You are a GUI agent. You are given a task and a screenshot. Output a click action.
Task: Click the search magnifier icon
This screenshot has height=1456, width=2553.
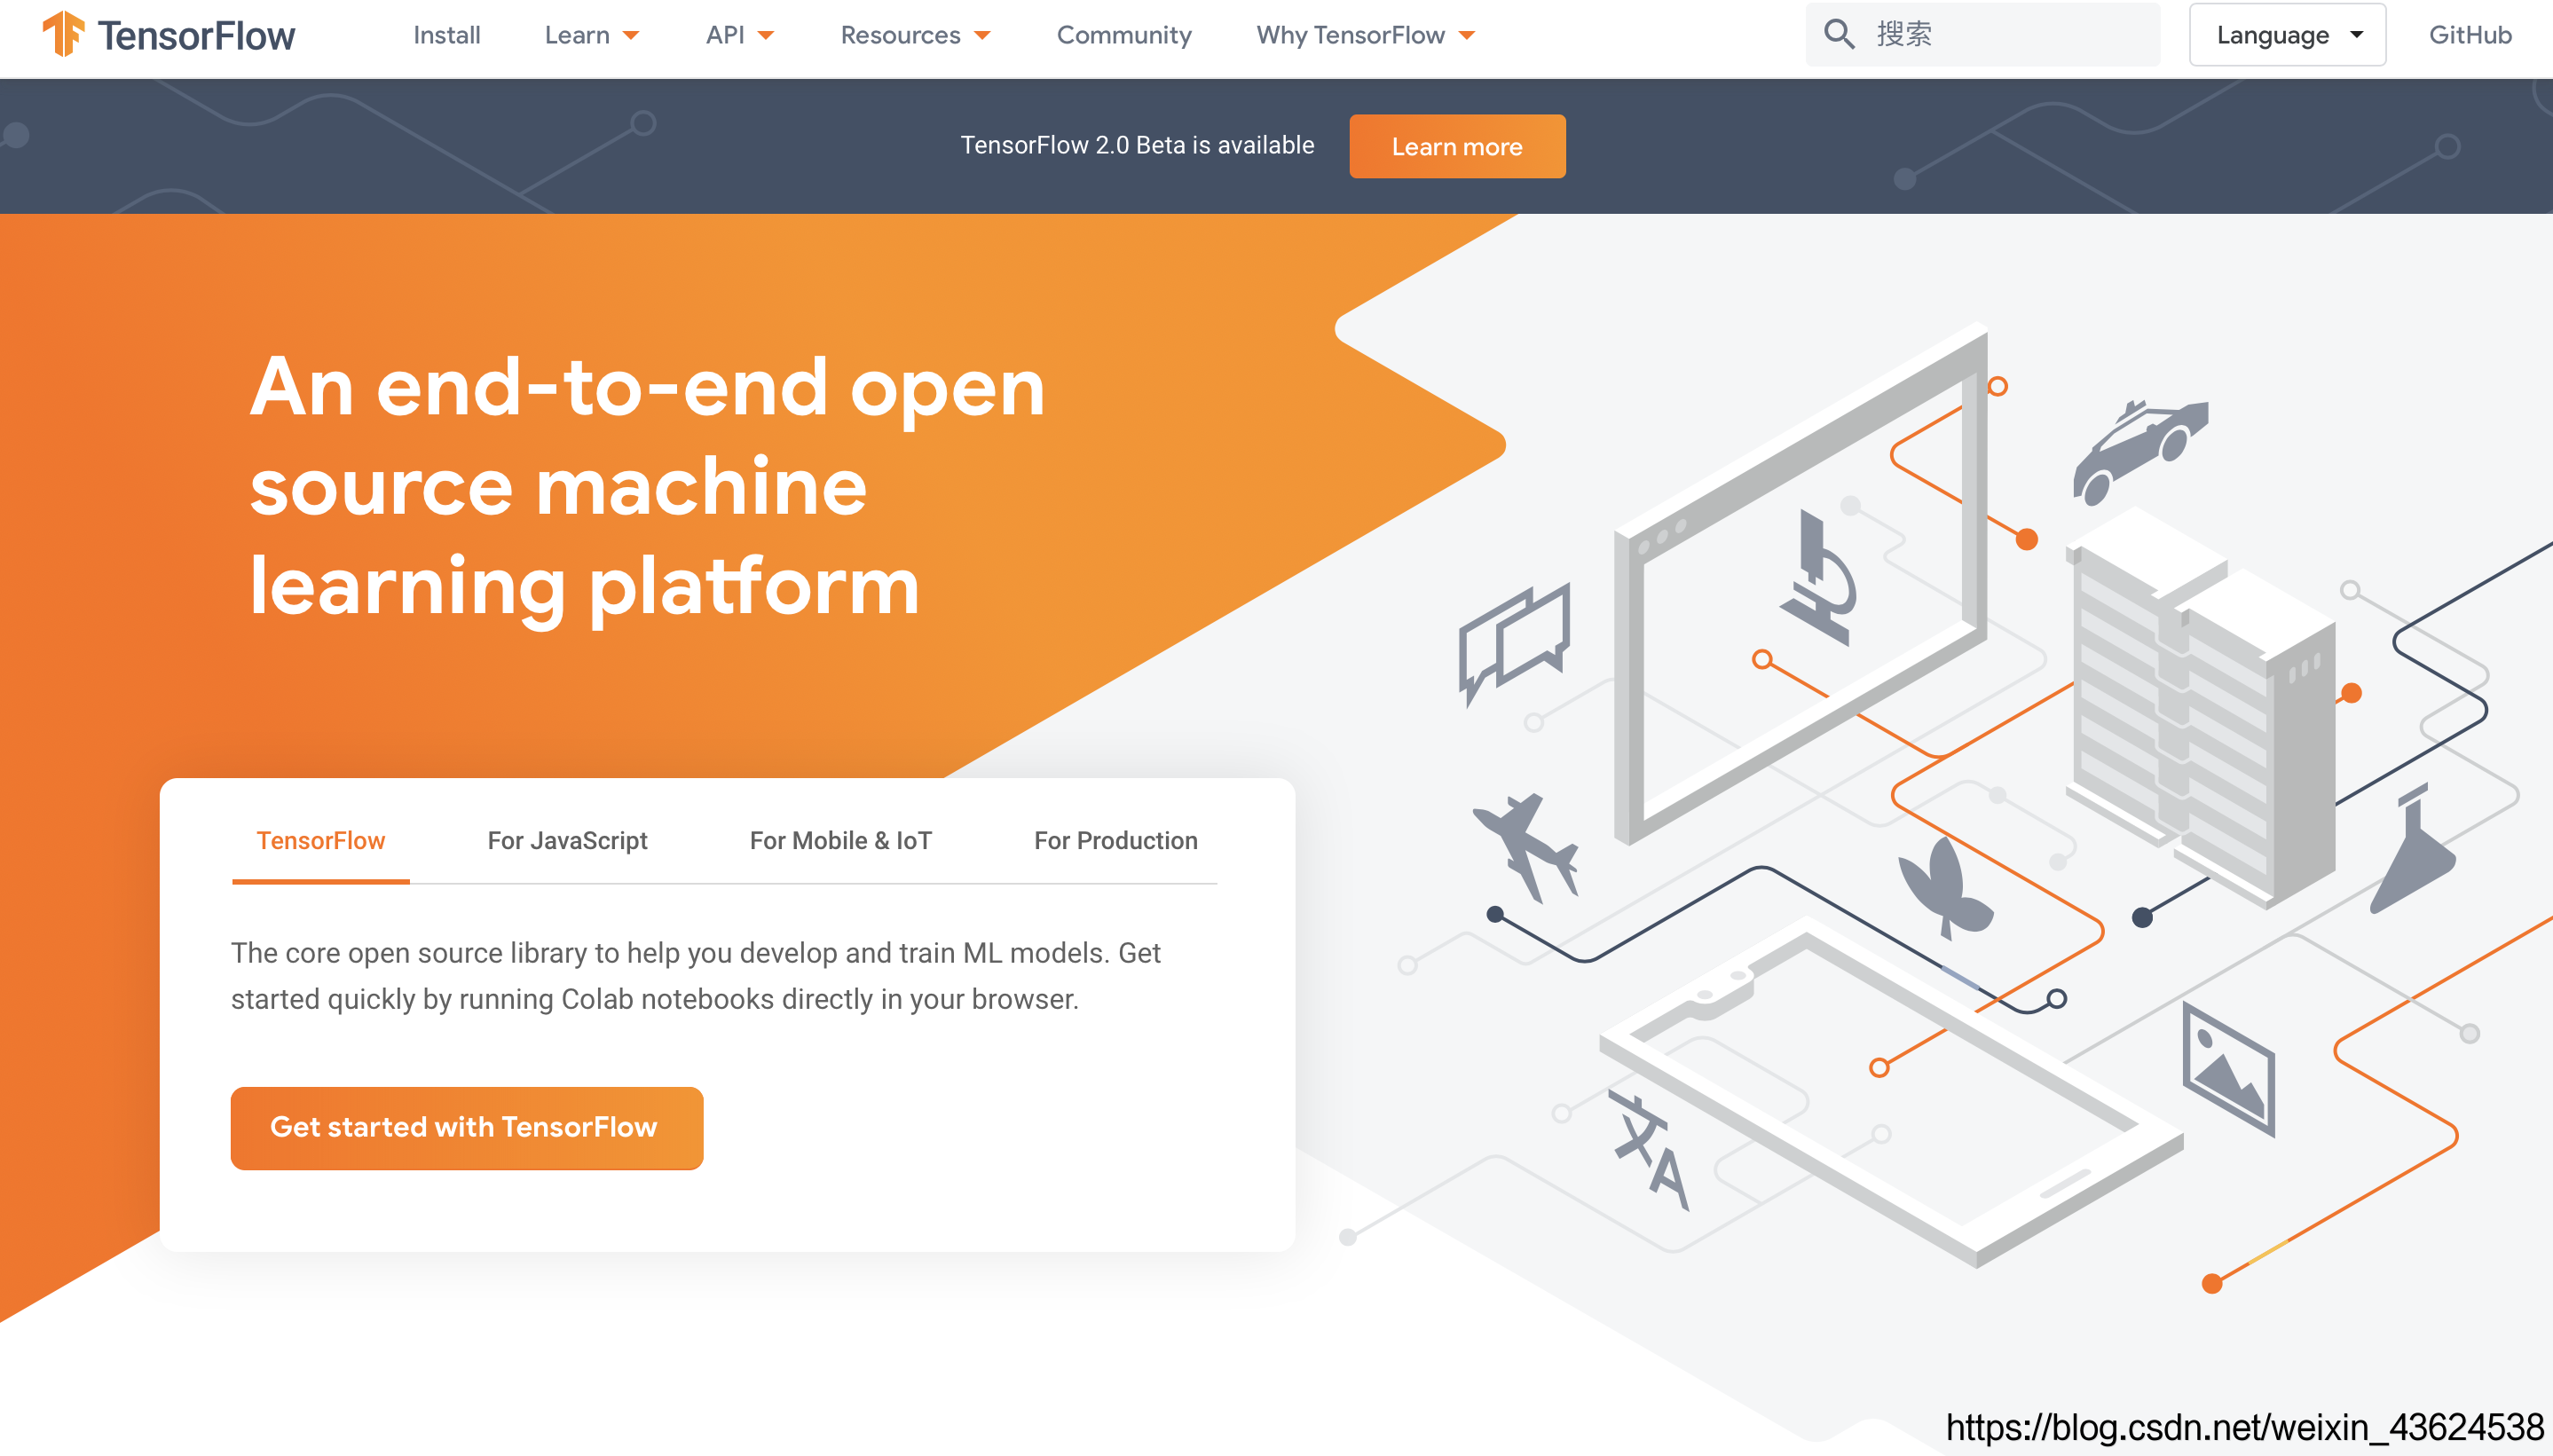click(x=1838, y=34)
